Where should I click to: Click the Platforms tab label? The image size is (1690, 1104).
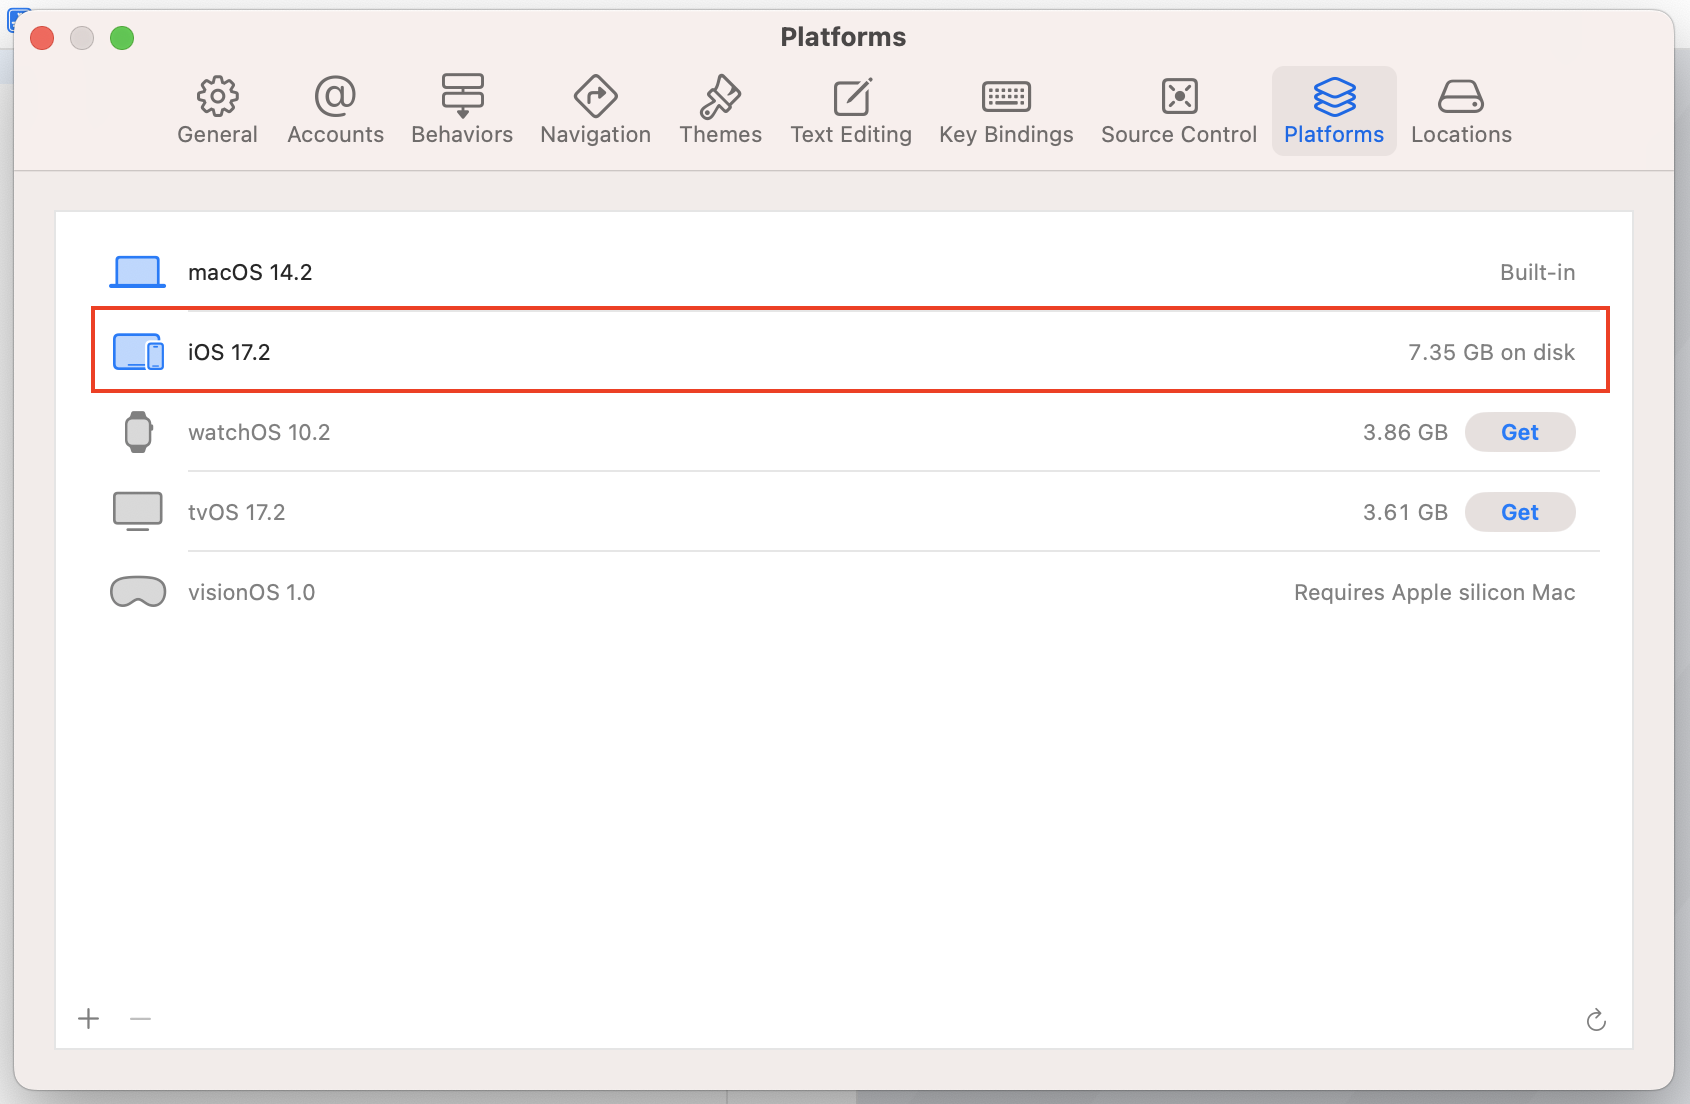(x=1334, y=134)
